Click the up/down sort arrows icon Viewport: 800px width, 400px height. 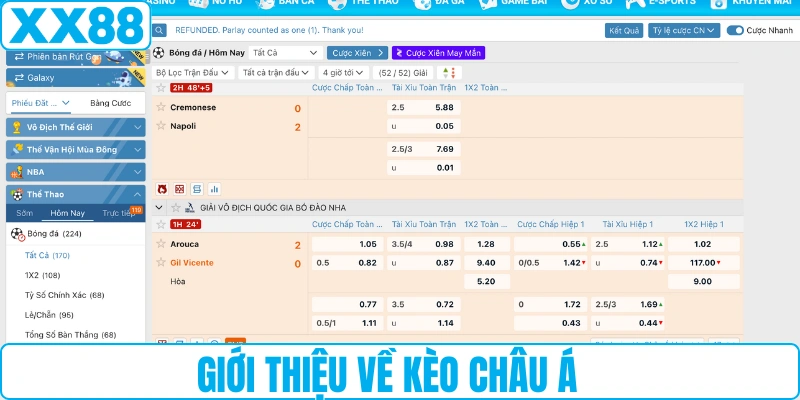coord(449,72)
